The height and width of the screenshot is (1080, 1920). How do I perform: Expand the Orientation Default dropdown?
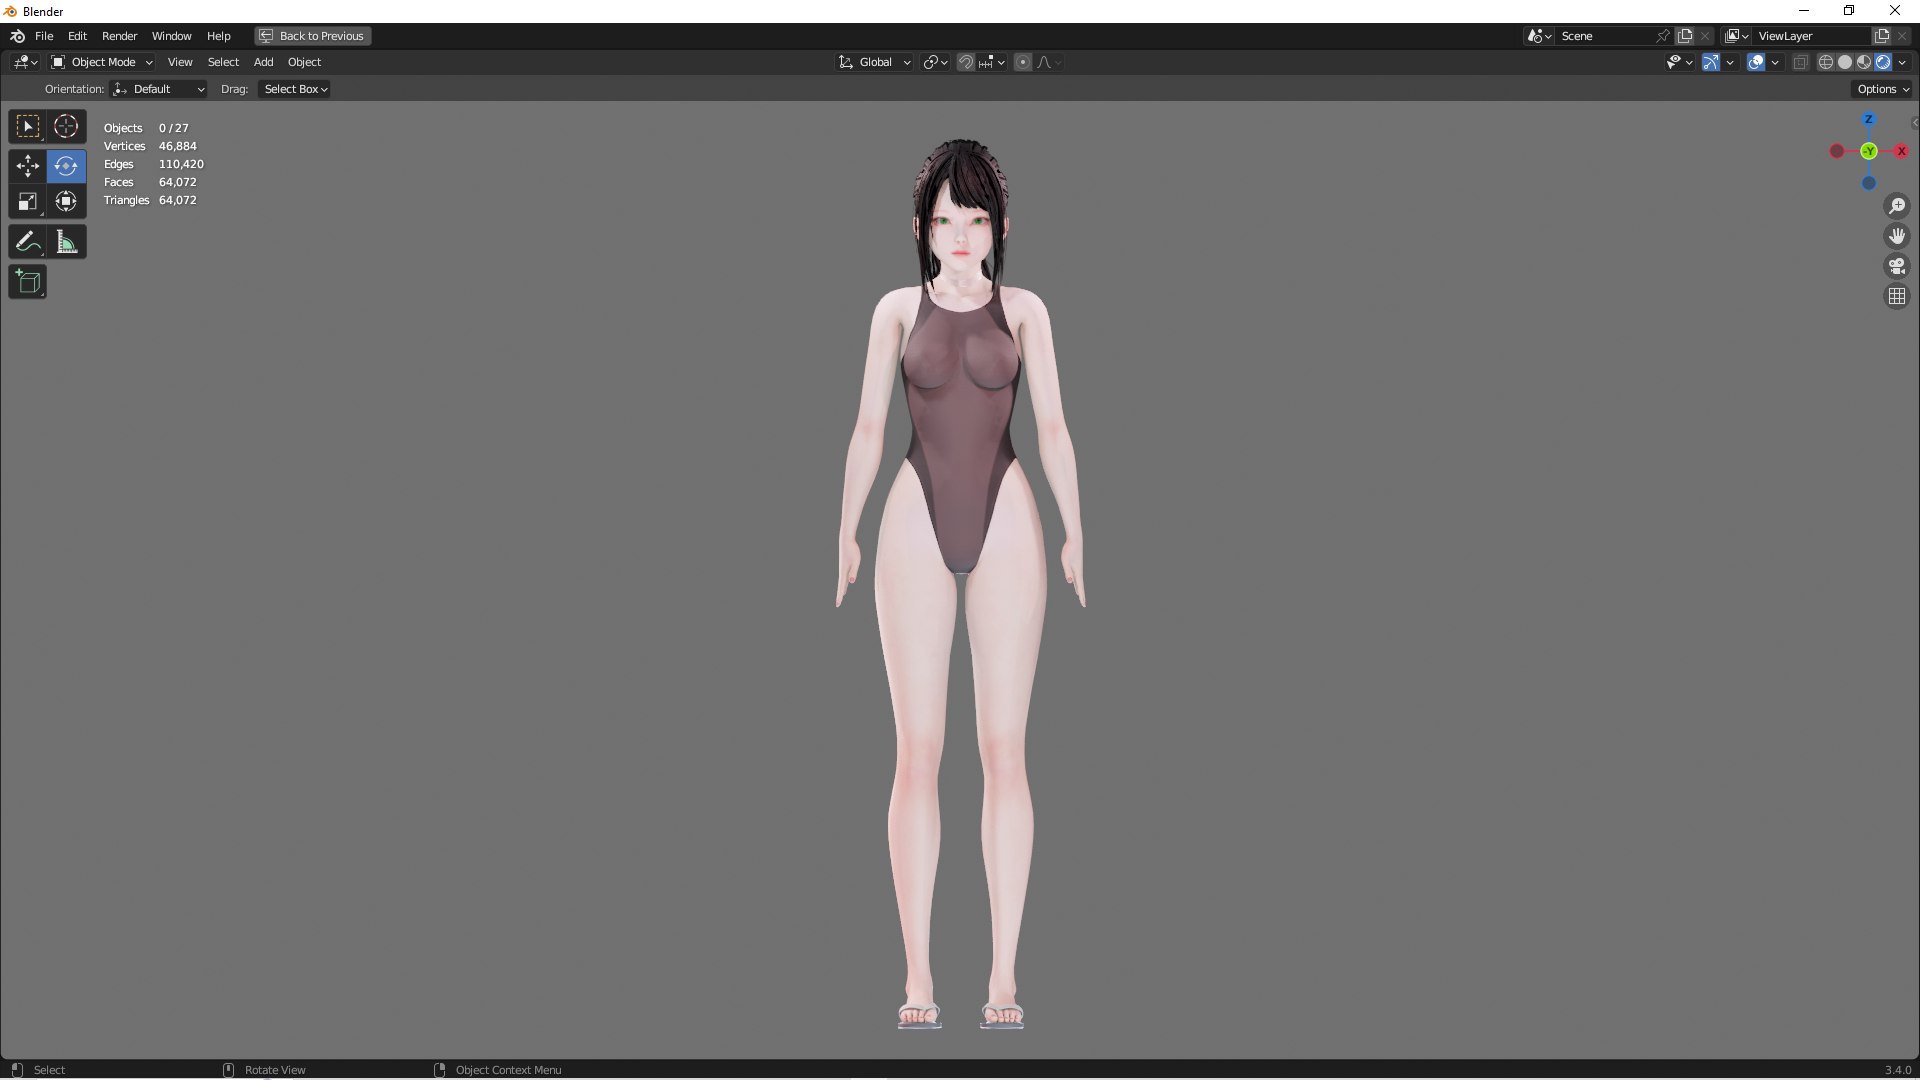pyautogui.click(x=159, y=89)
